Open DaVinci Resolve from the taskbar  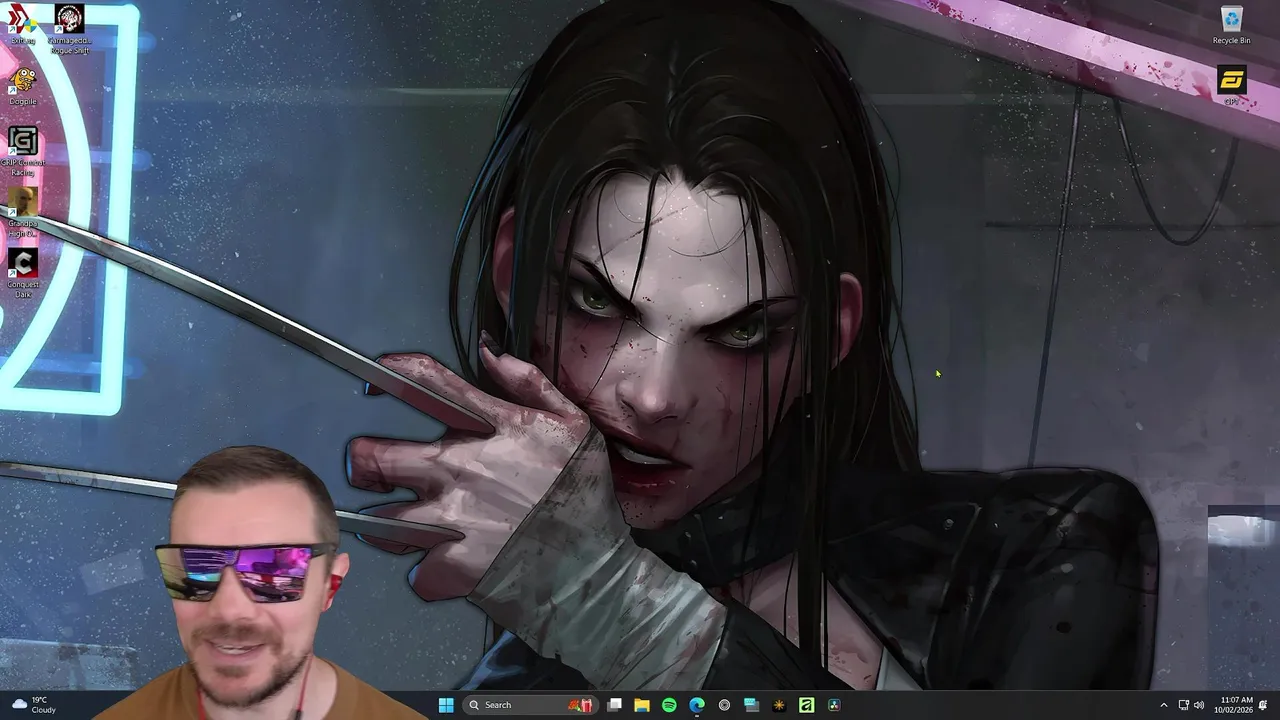click(834, 705)
